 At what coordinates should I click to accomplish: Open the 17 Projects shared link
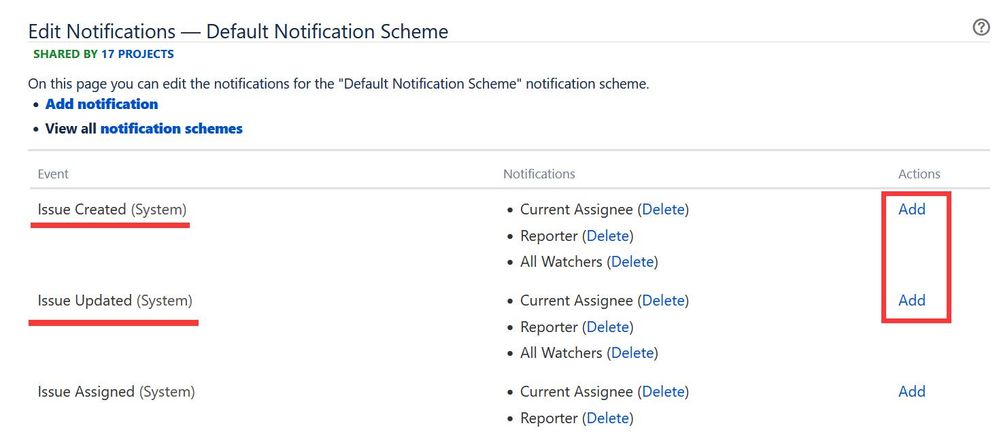click(137, 54)
